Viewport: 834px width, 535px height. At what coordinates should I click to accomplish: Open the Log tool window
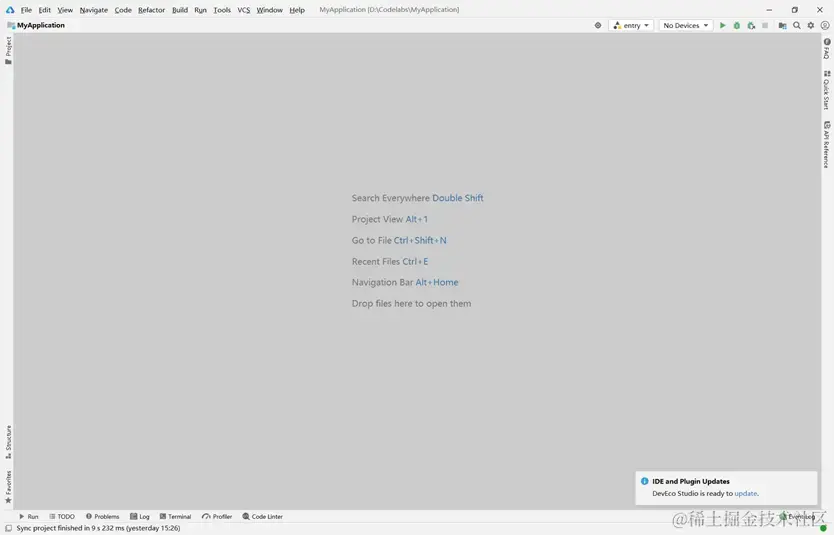pyautogui.click(x=140, y=516)
